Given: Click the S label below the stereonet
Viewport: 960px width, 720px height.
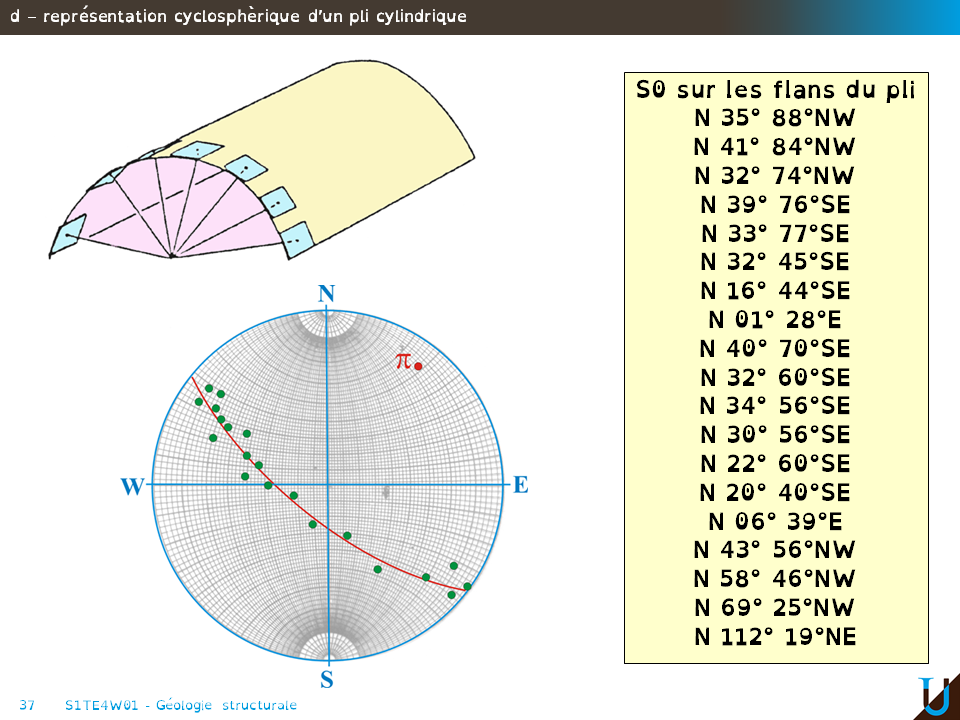Looking at the screenshot, I should tap(327, 680).
